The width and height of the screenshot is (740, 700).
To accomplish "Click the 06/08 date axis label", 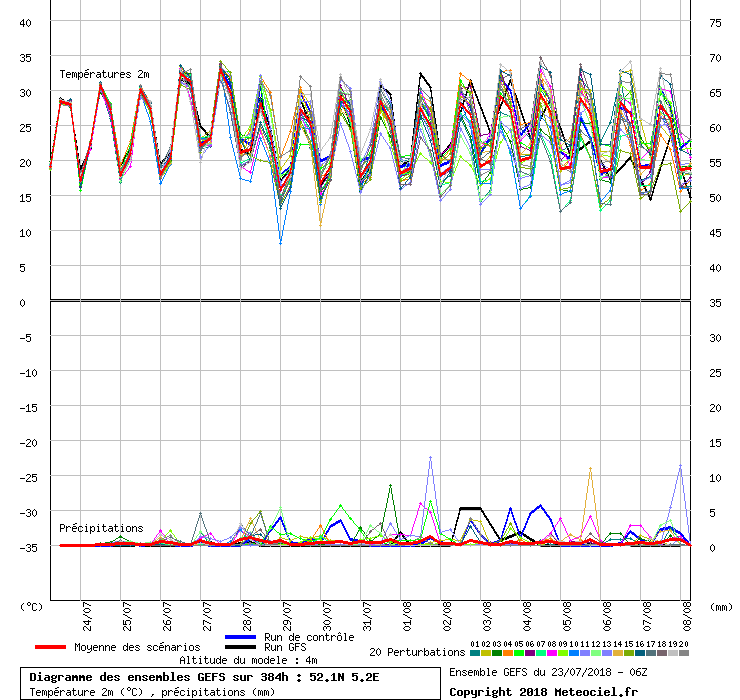I will (x=607, y=616).
